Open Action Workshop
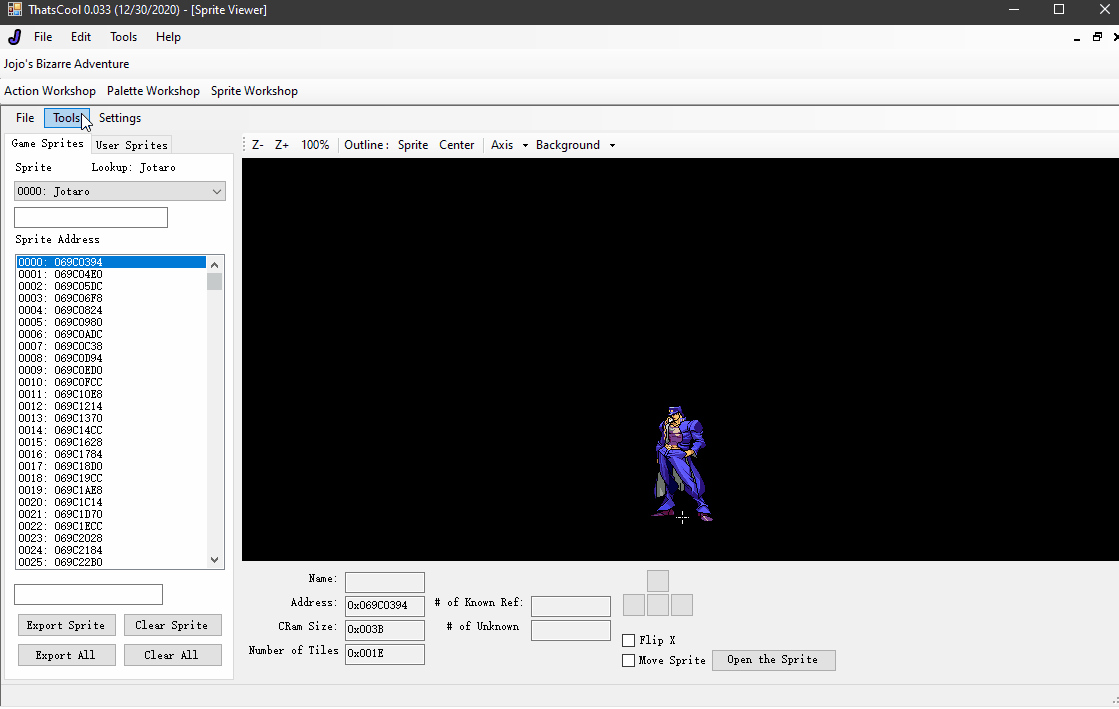The image size is (1119, 709). pos(50,91)
